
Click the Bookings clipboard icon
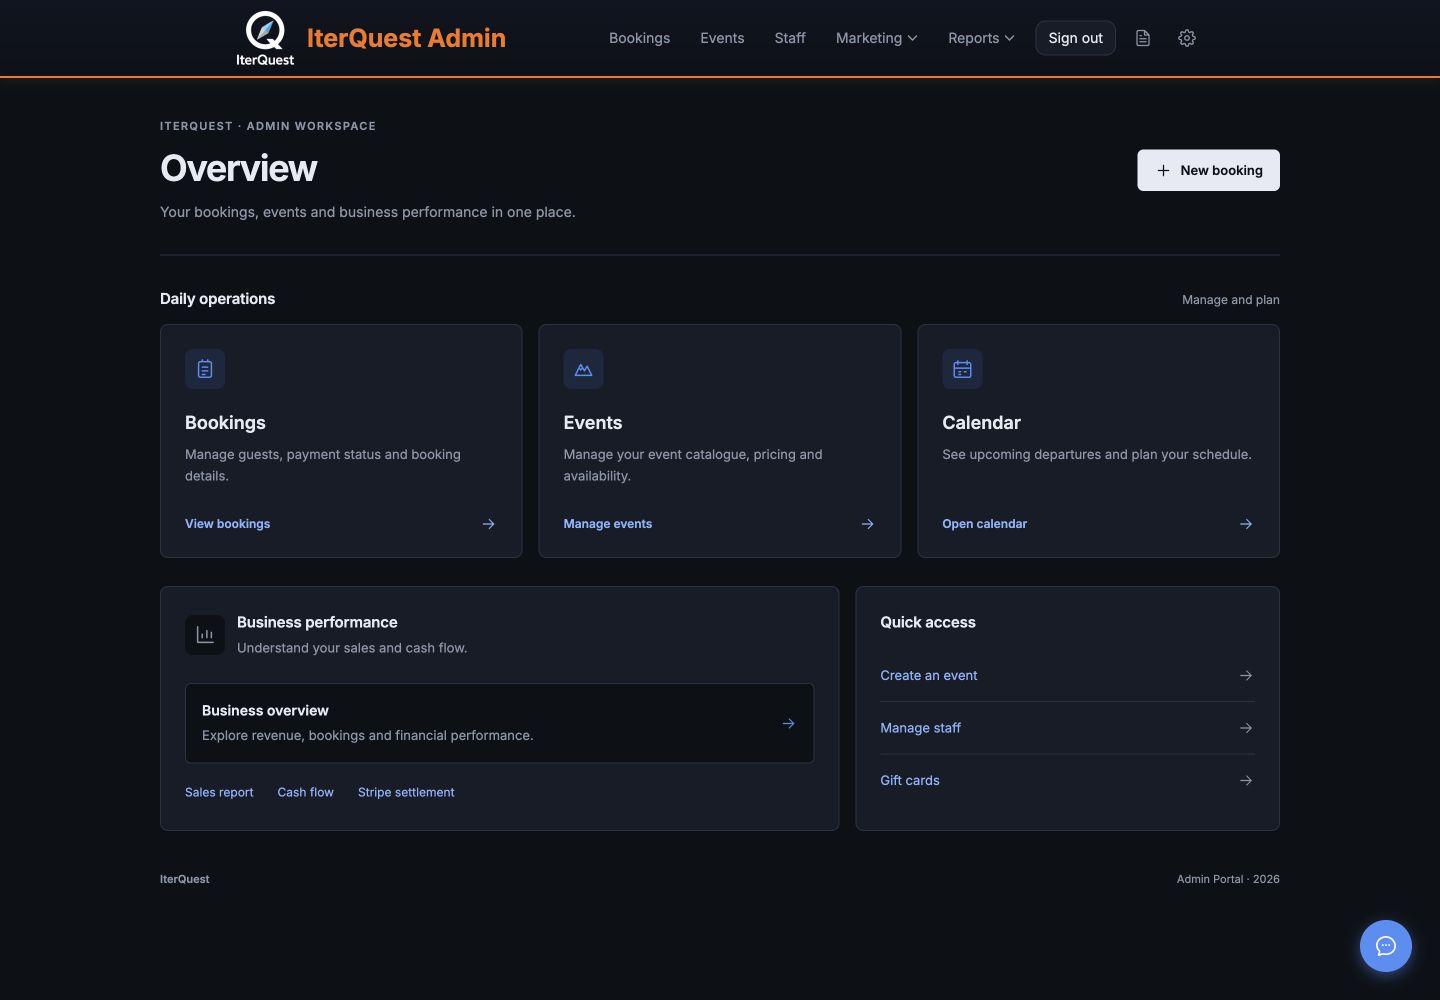pyautogui.click(x=205, y=369)
